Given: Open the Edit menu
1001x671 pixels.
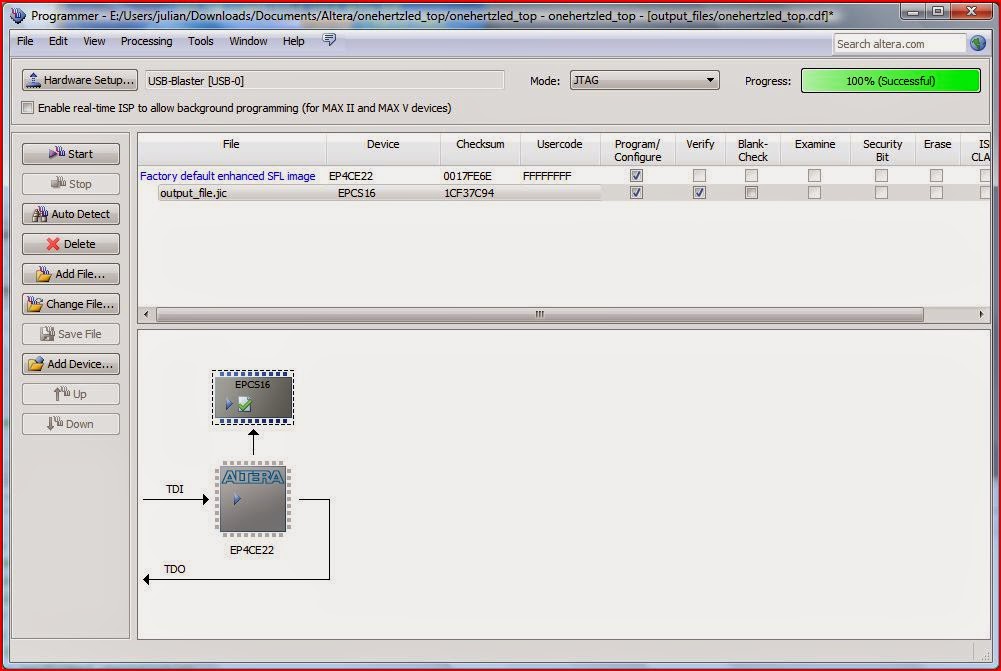Looking at the screenshot, I should tap(58, 41).
